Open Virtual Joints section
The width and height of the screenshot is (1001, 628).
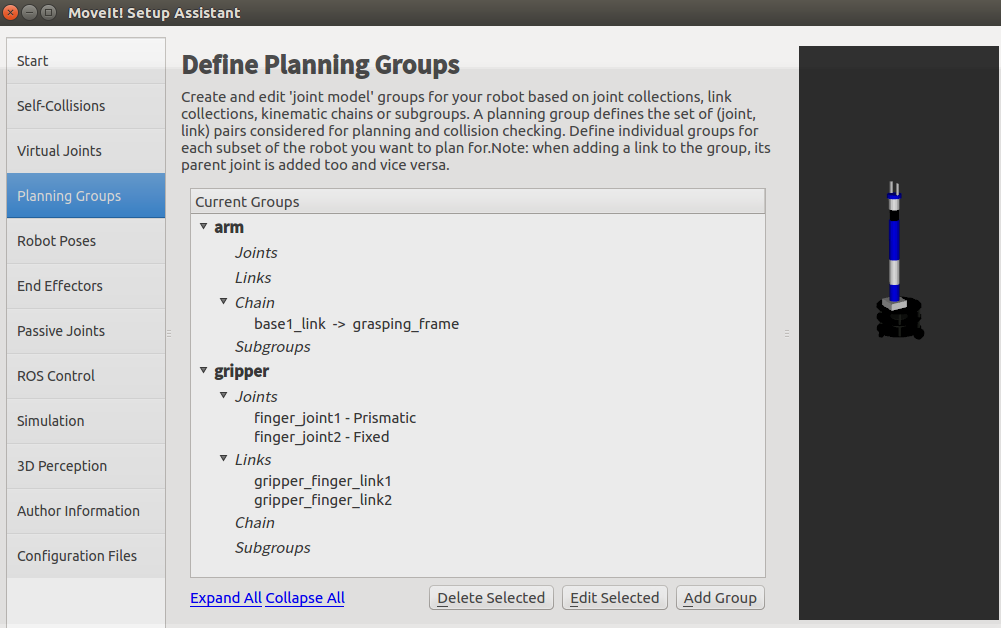[x=86, y=151]
